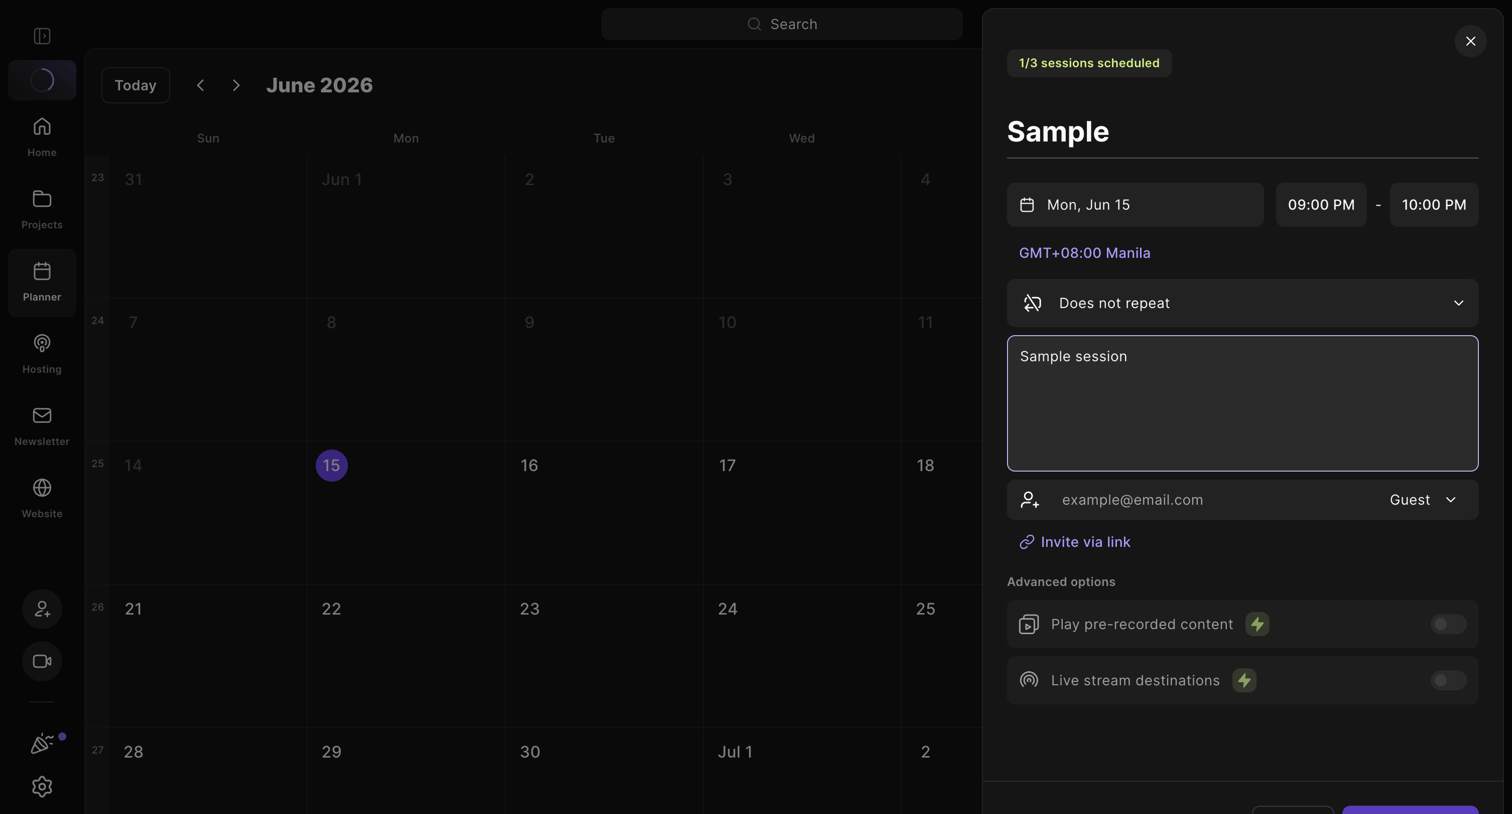Open the Hosting section
This screenshot has width=1512, height=814.
point(42,354)
